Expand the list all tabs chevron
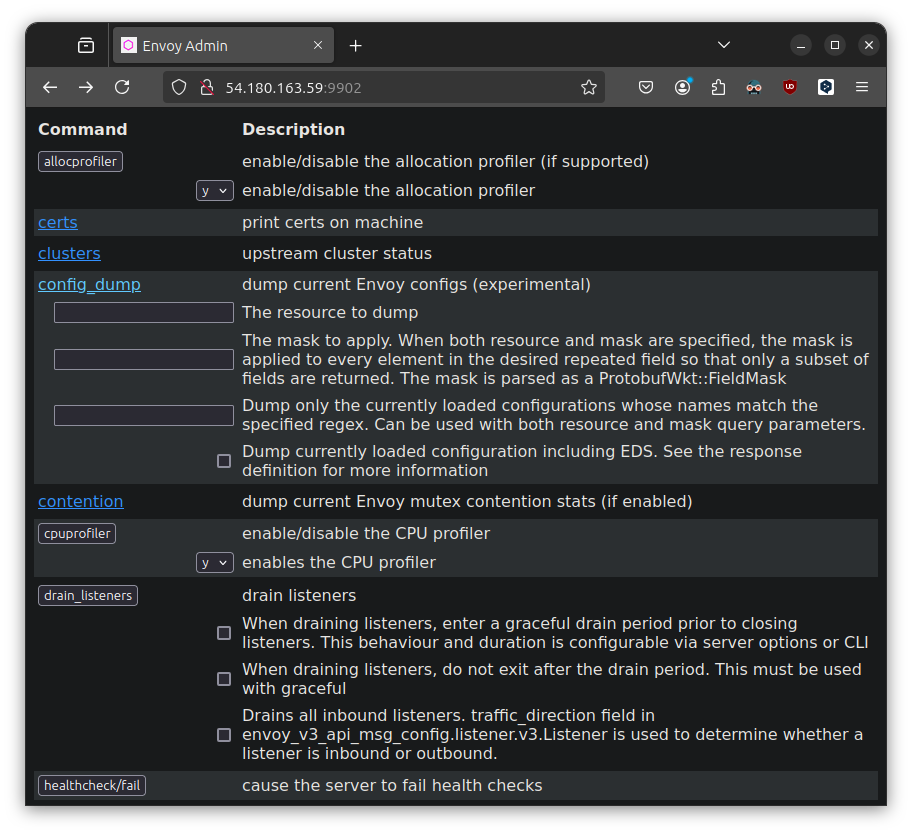This screenshot has height=834, width=912. 724,45
